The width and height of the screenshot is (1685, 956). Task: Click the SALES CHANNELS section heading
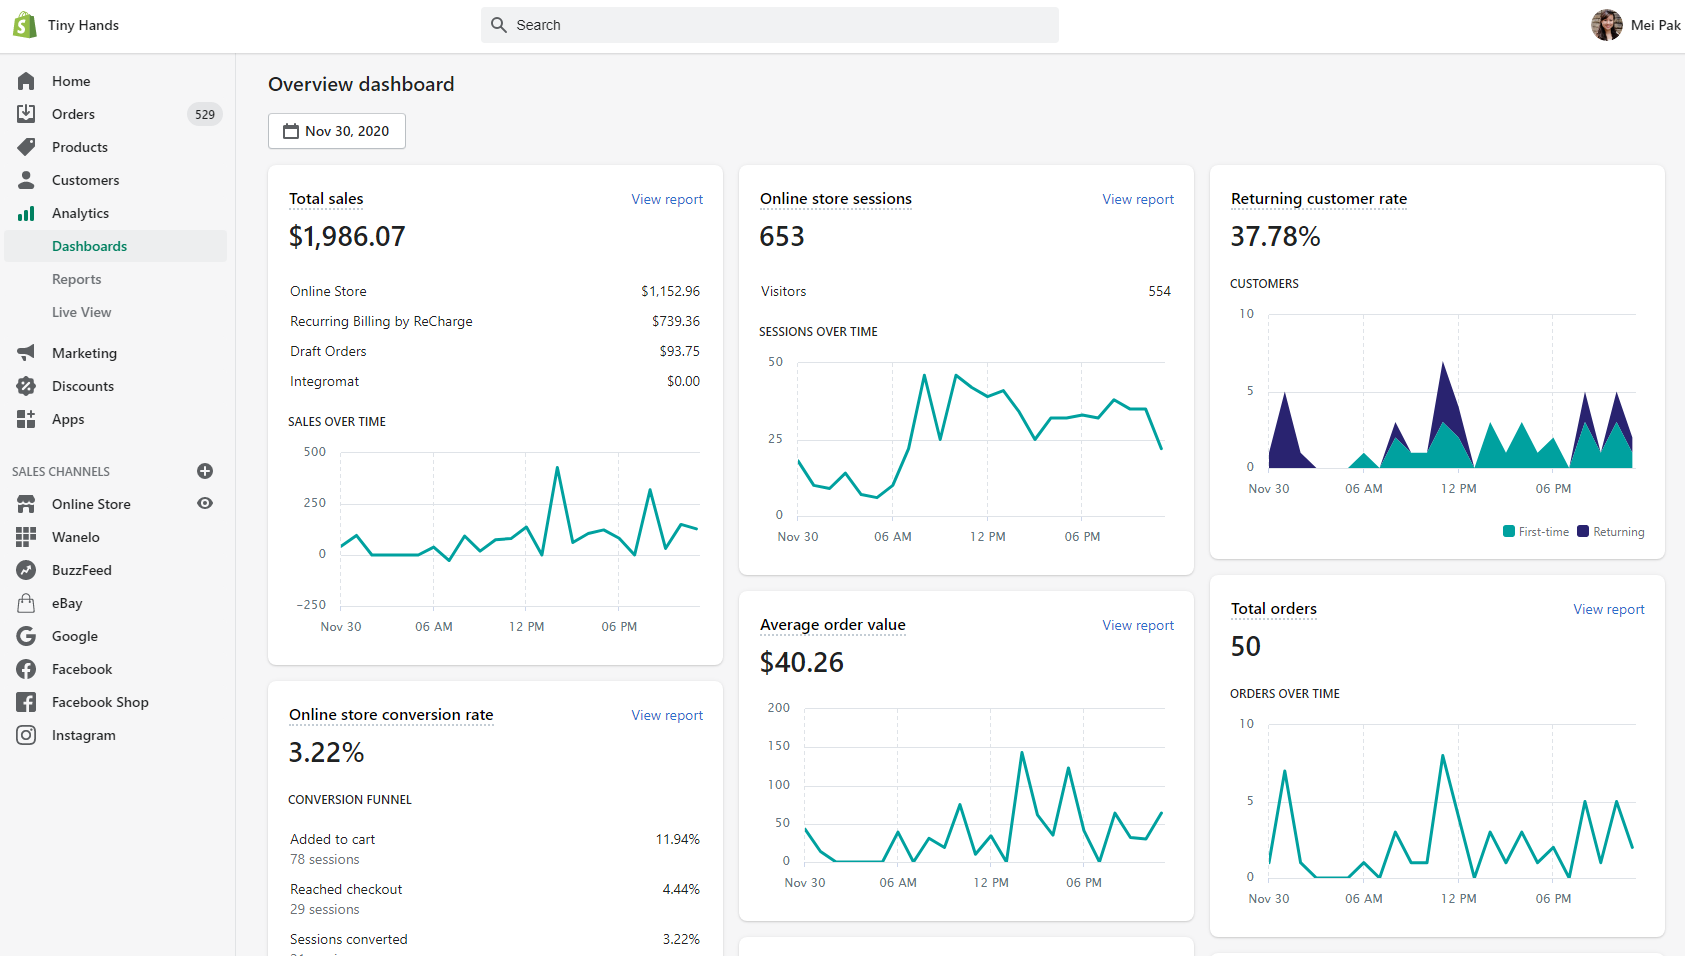[61, 471]
